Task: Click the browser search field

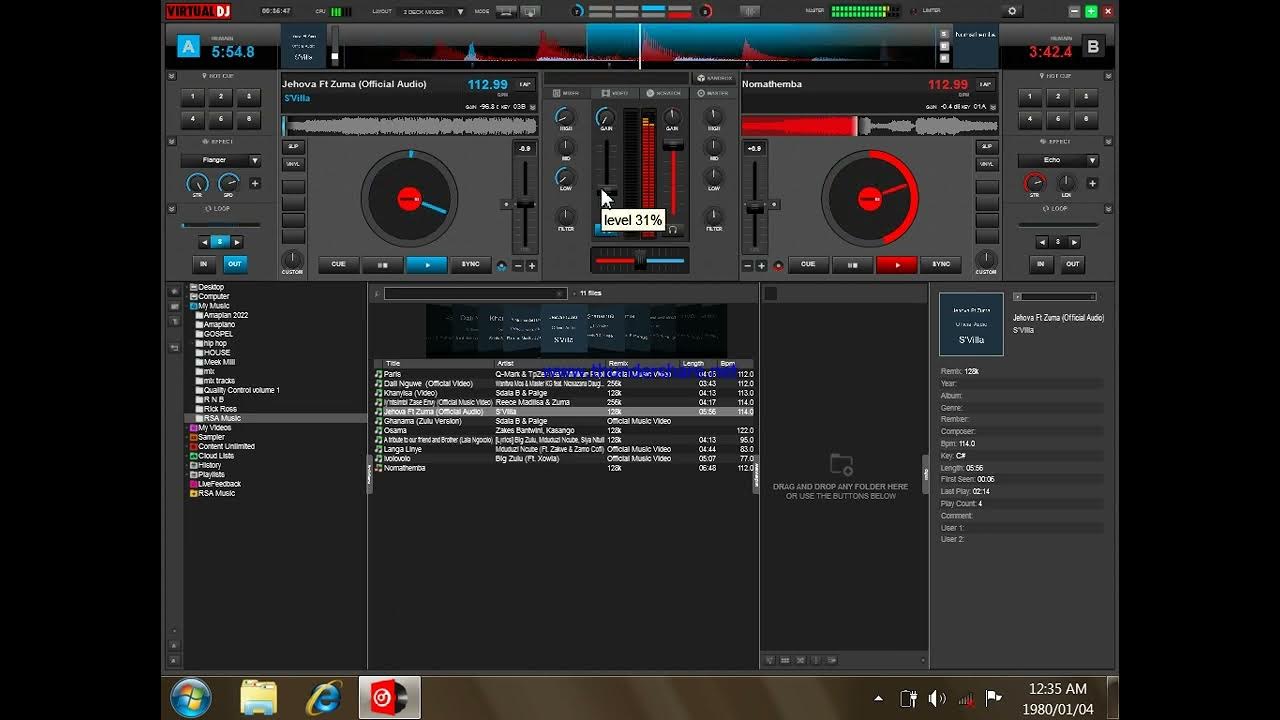Action: 476,294
